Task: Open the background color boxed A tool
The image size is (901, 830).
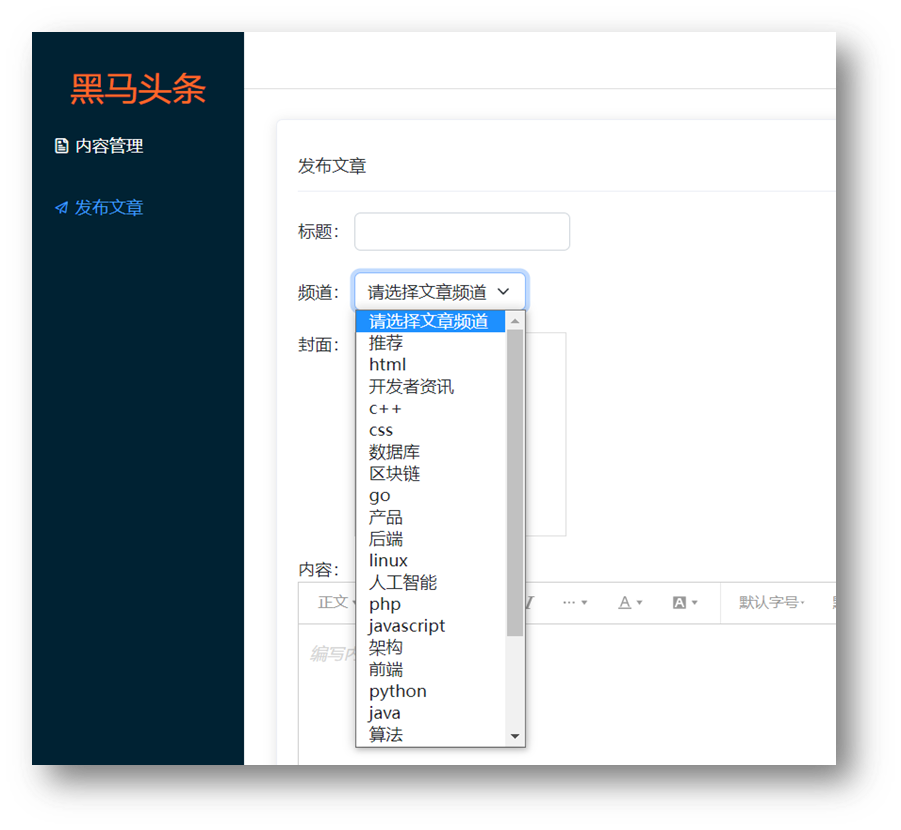Action: pyautogui.click(x=684, y=602)
